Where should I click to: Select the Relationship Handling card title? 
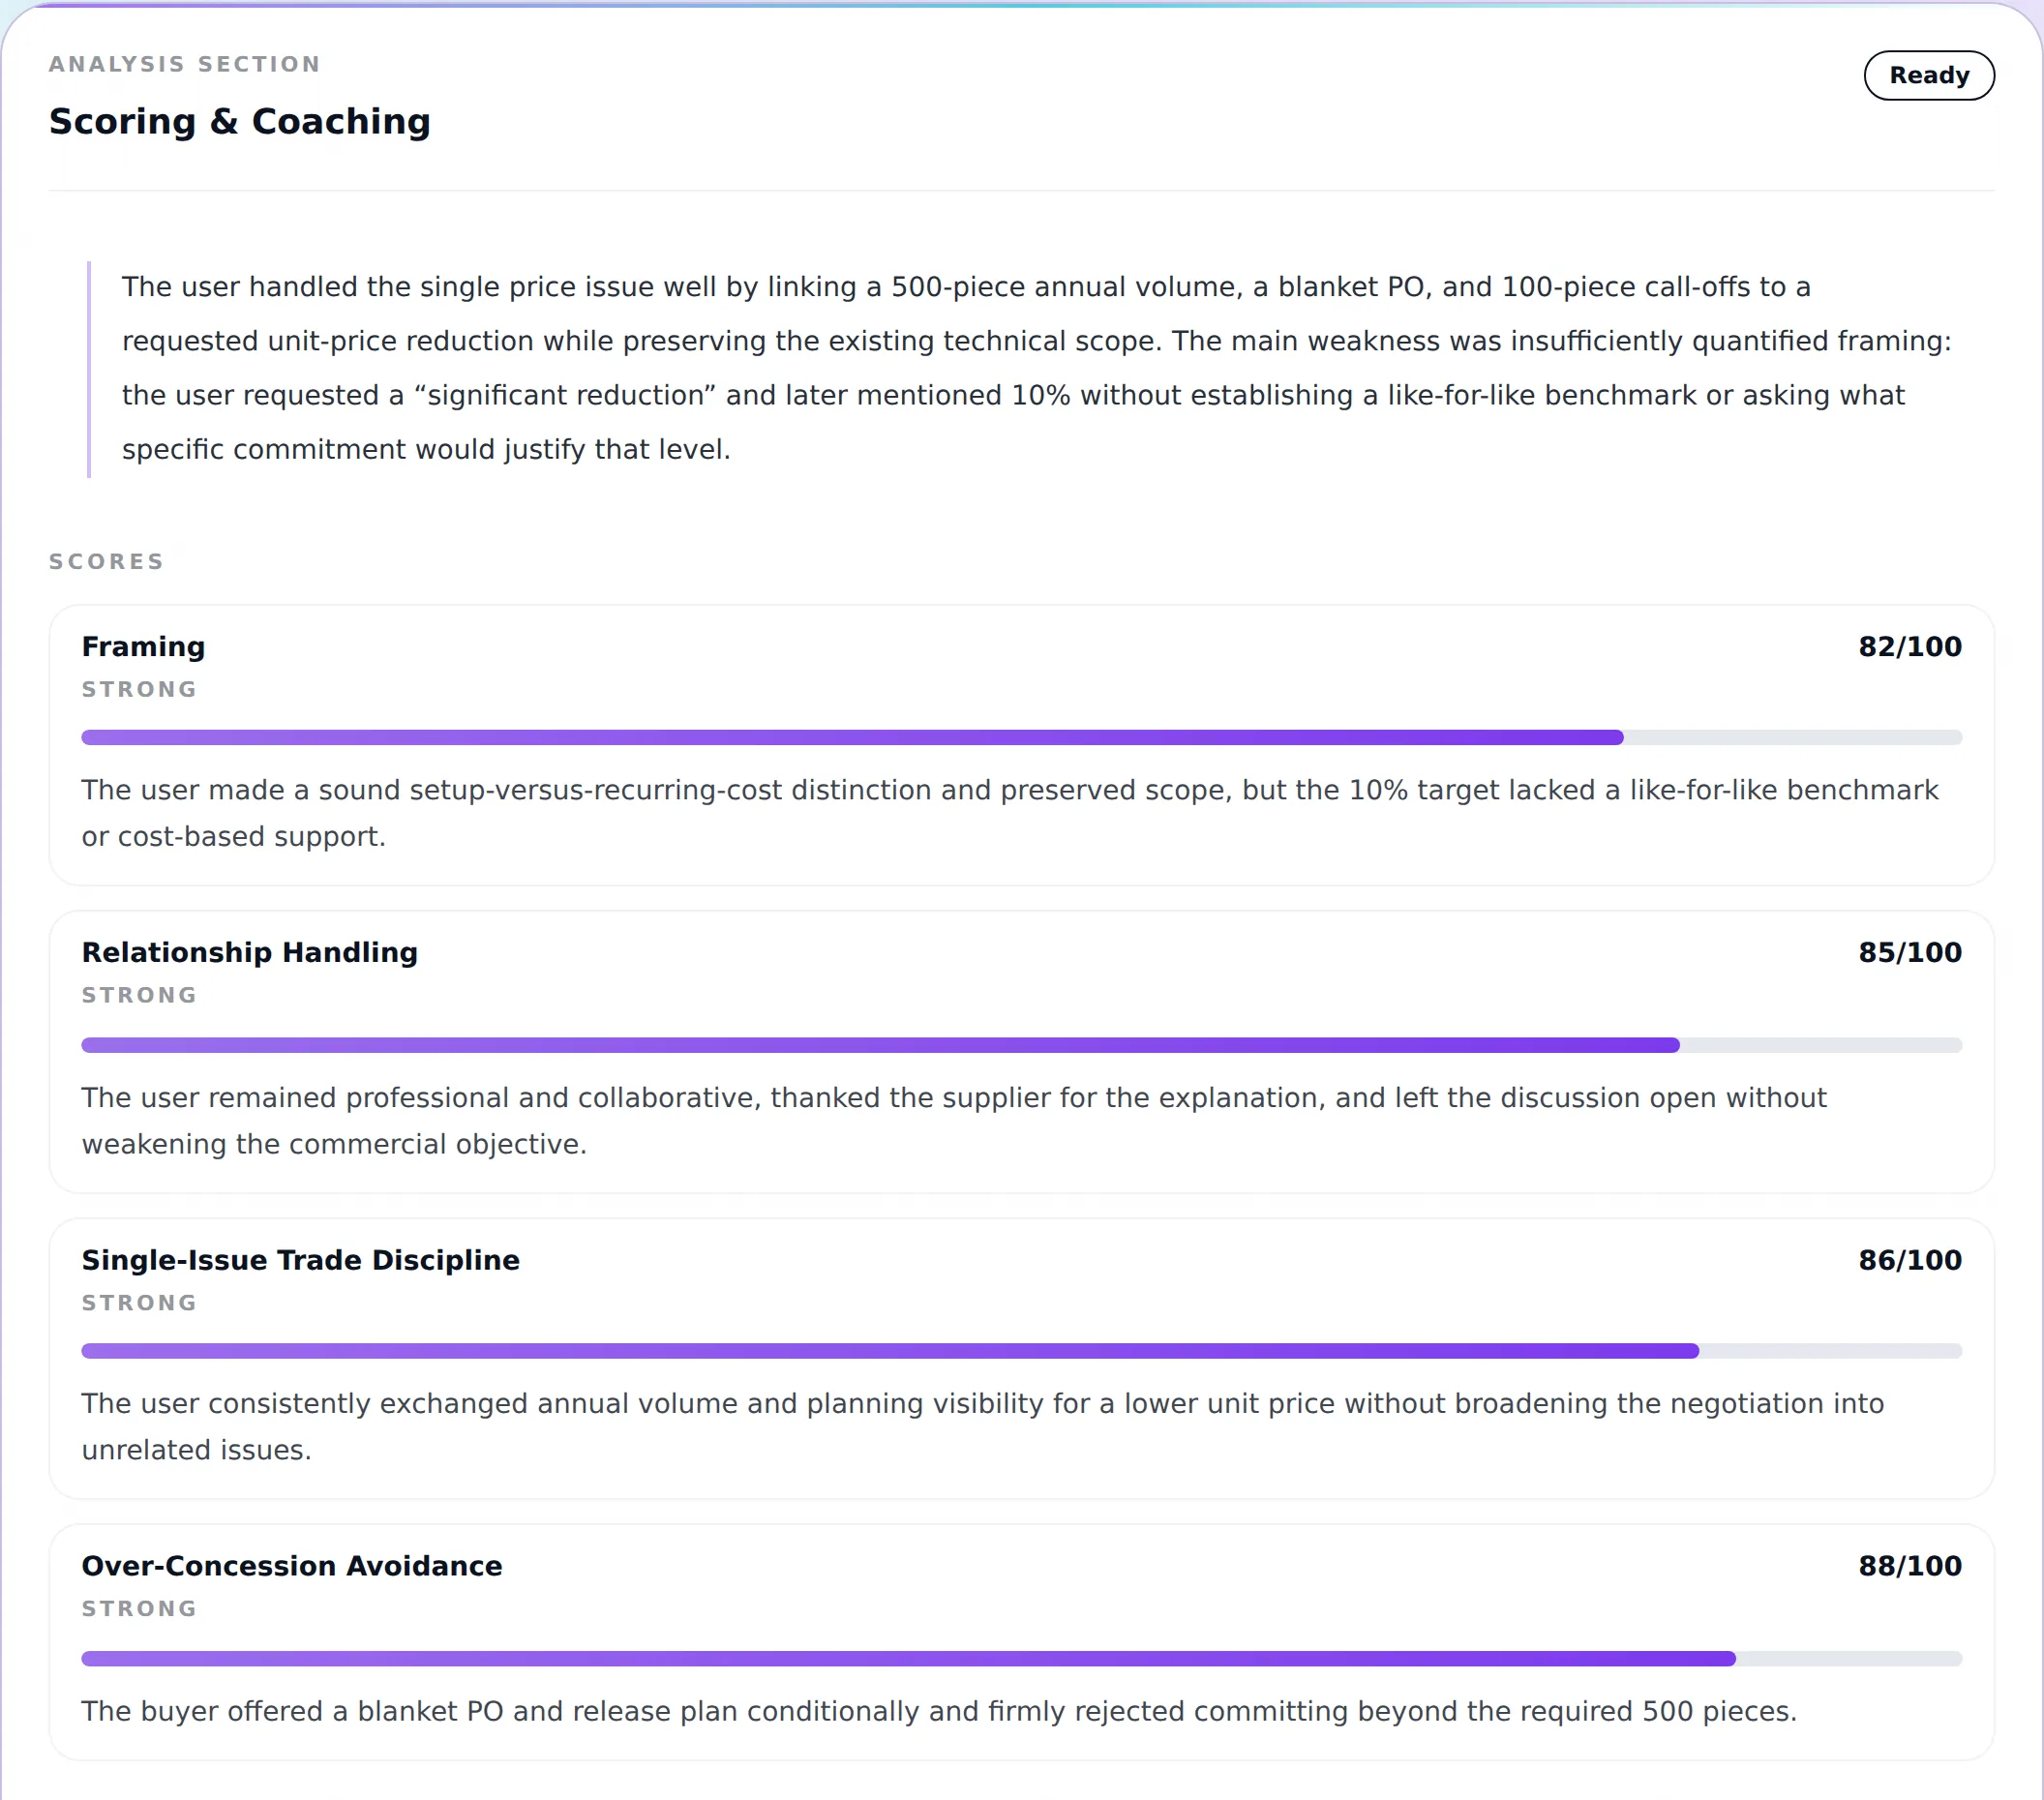[x=249, y=952]
